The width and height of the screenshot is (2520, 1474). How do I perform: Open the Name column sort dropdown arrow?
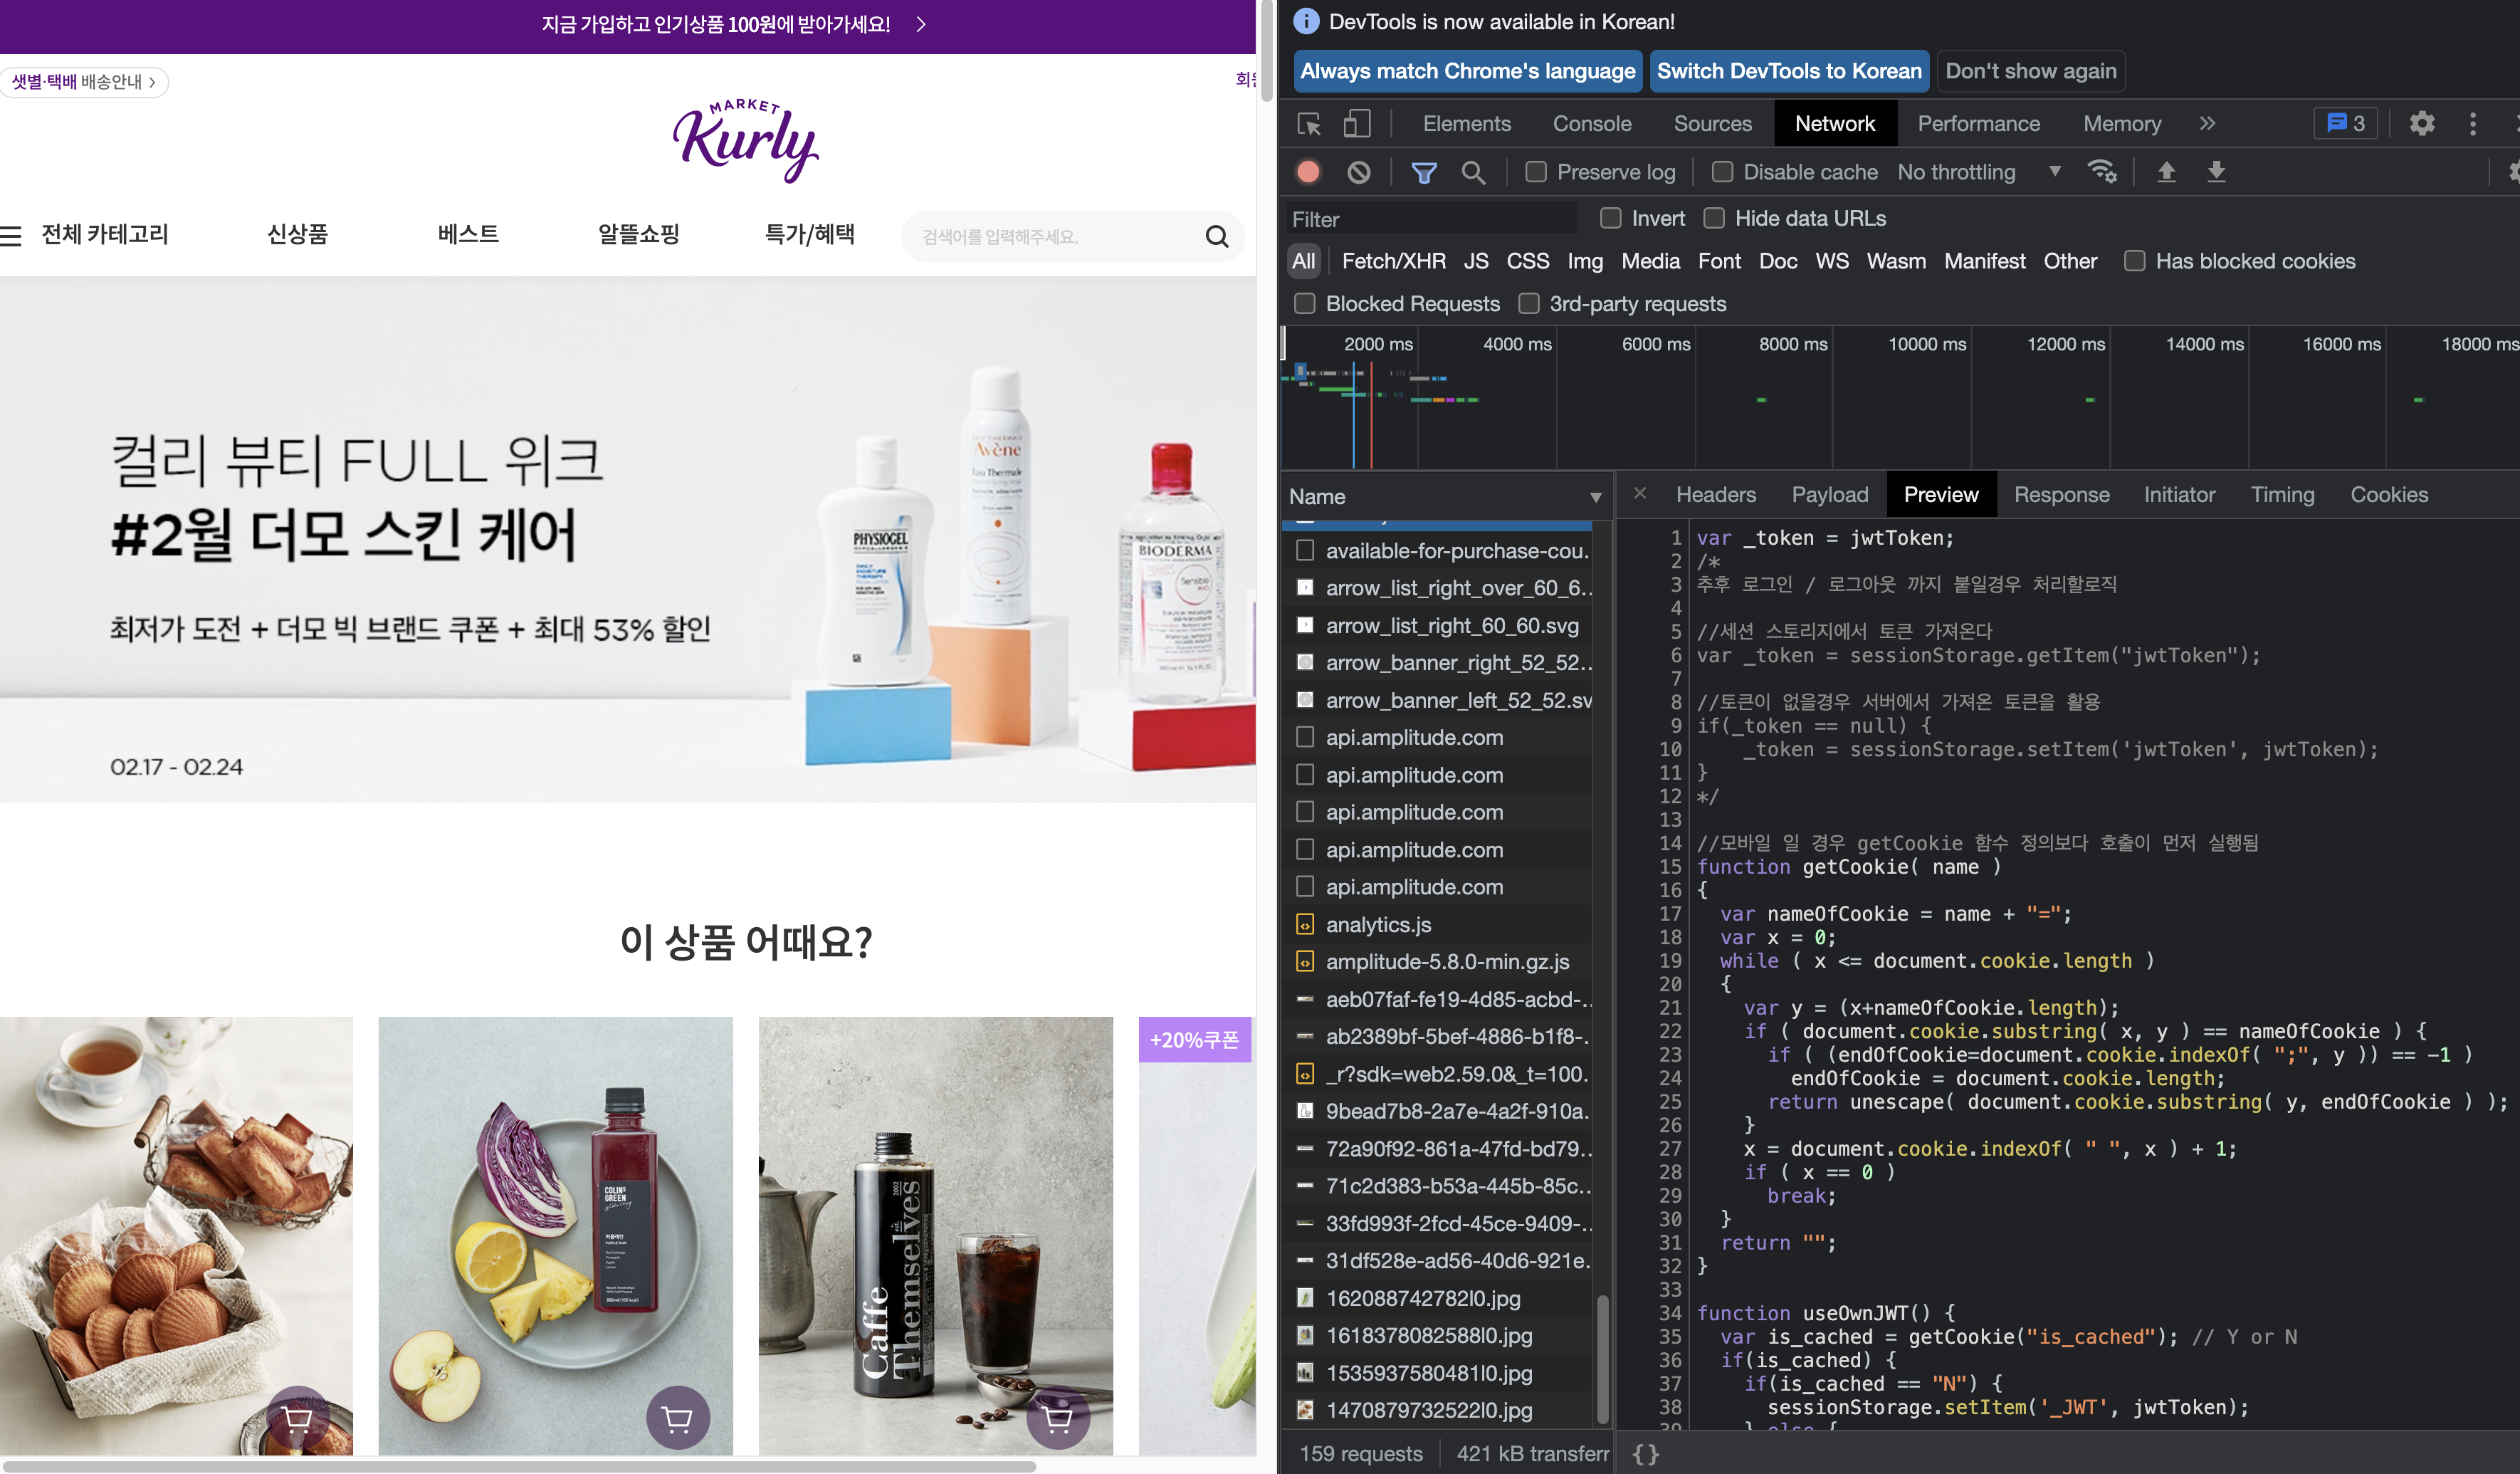[1595, 497]
